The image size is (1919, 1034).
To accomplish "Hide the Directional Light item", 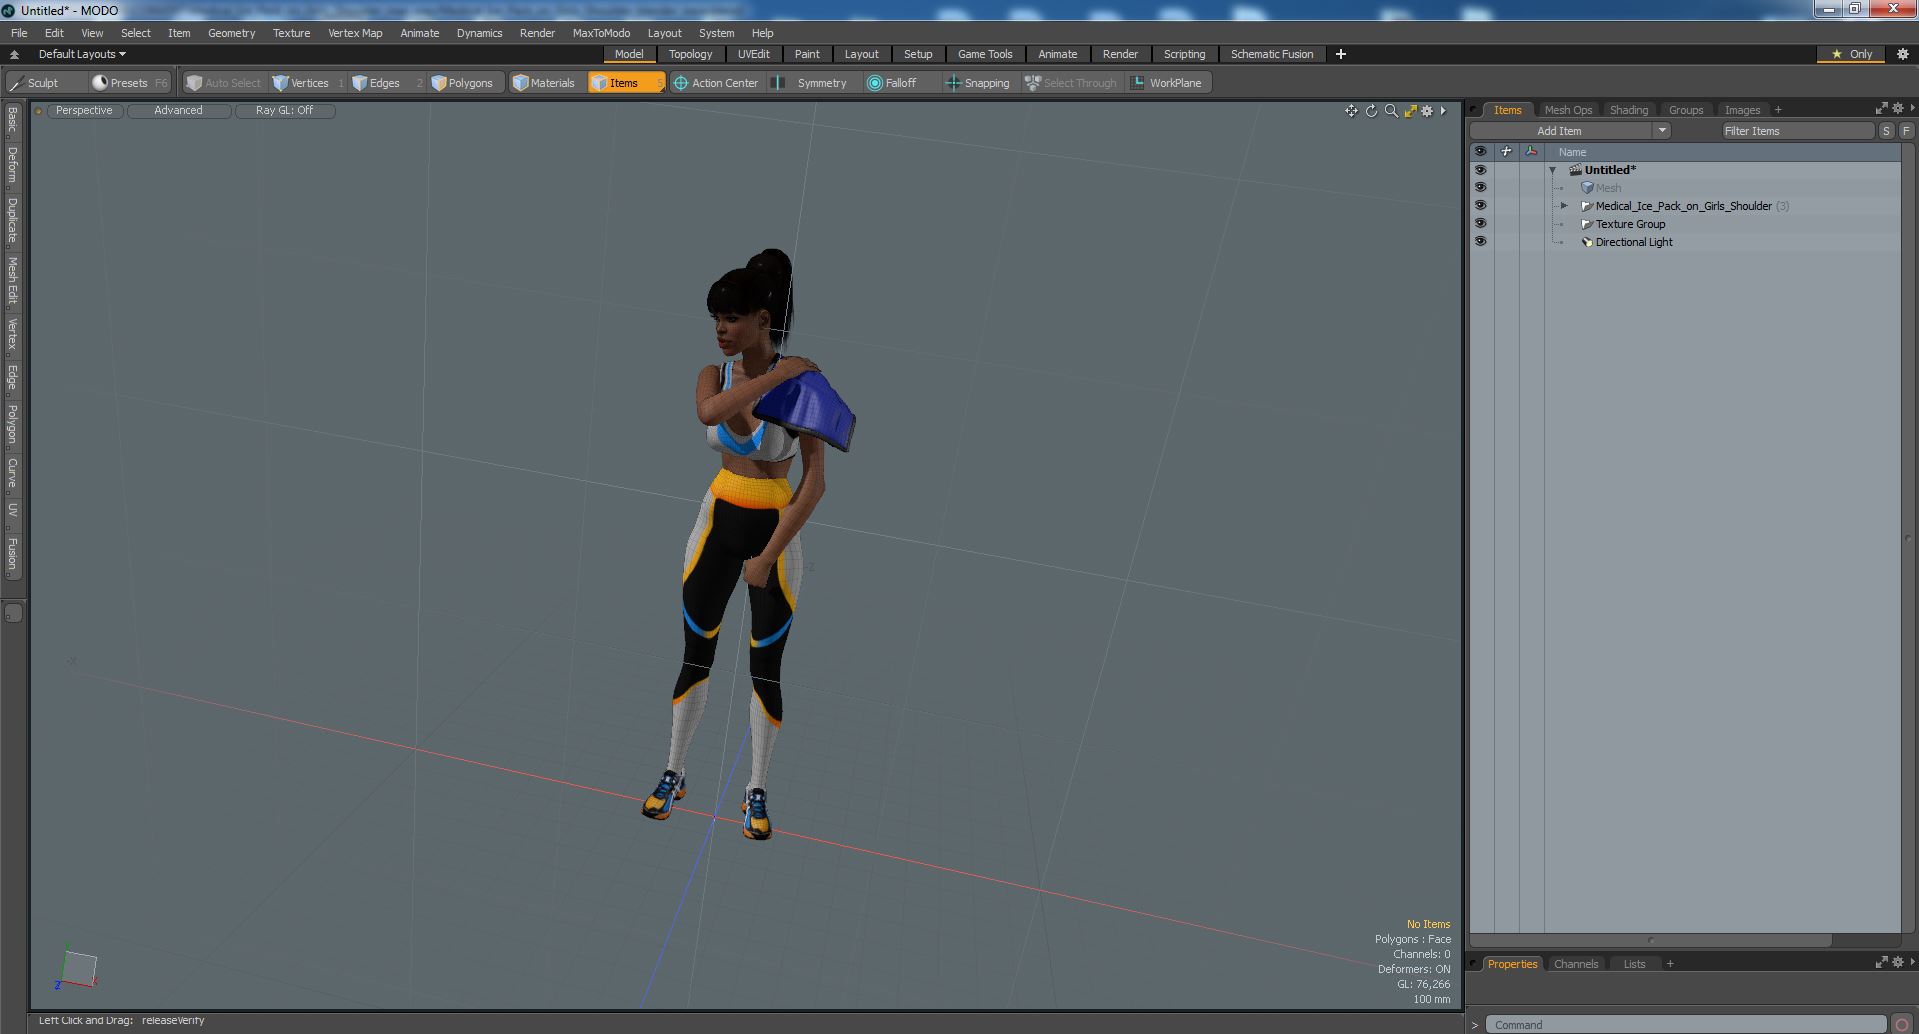I will coord(1480,242).
